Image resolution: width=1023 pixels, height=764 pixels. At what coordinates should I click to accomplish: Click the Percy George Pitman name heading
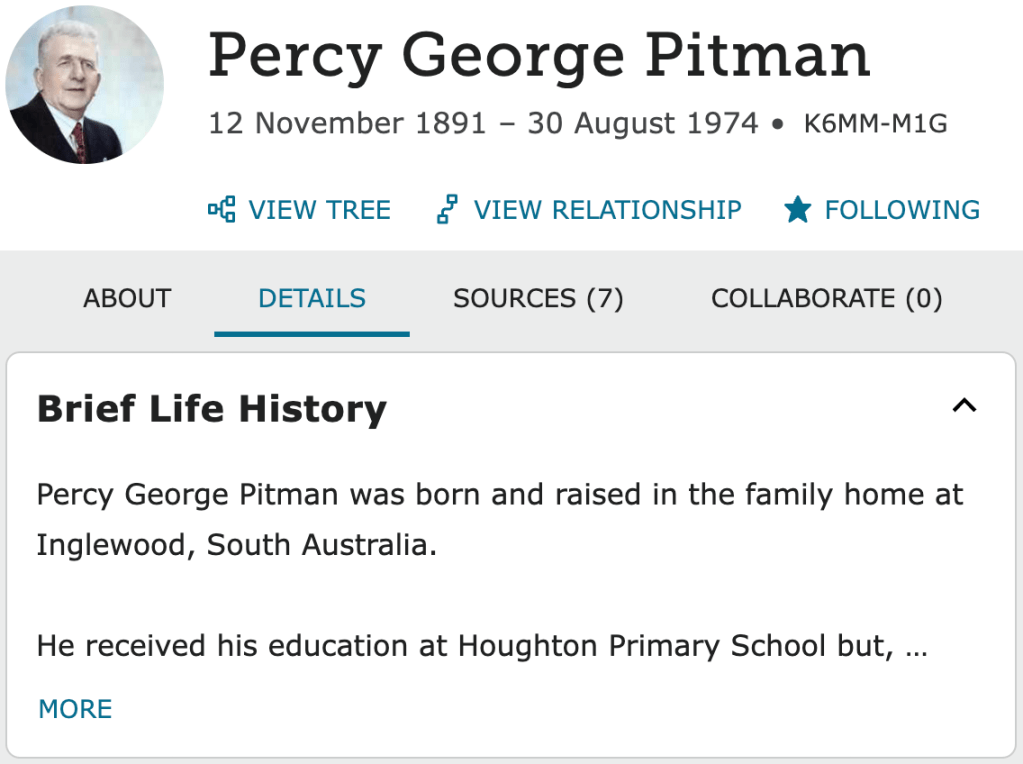pyautogui.click(x=539, y=56)
